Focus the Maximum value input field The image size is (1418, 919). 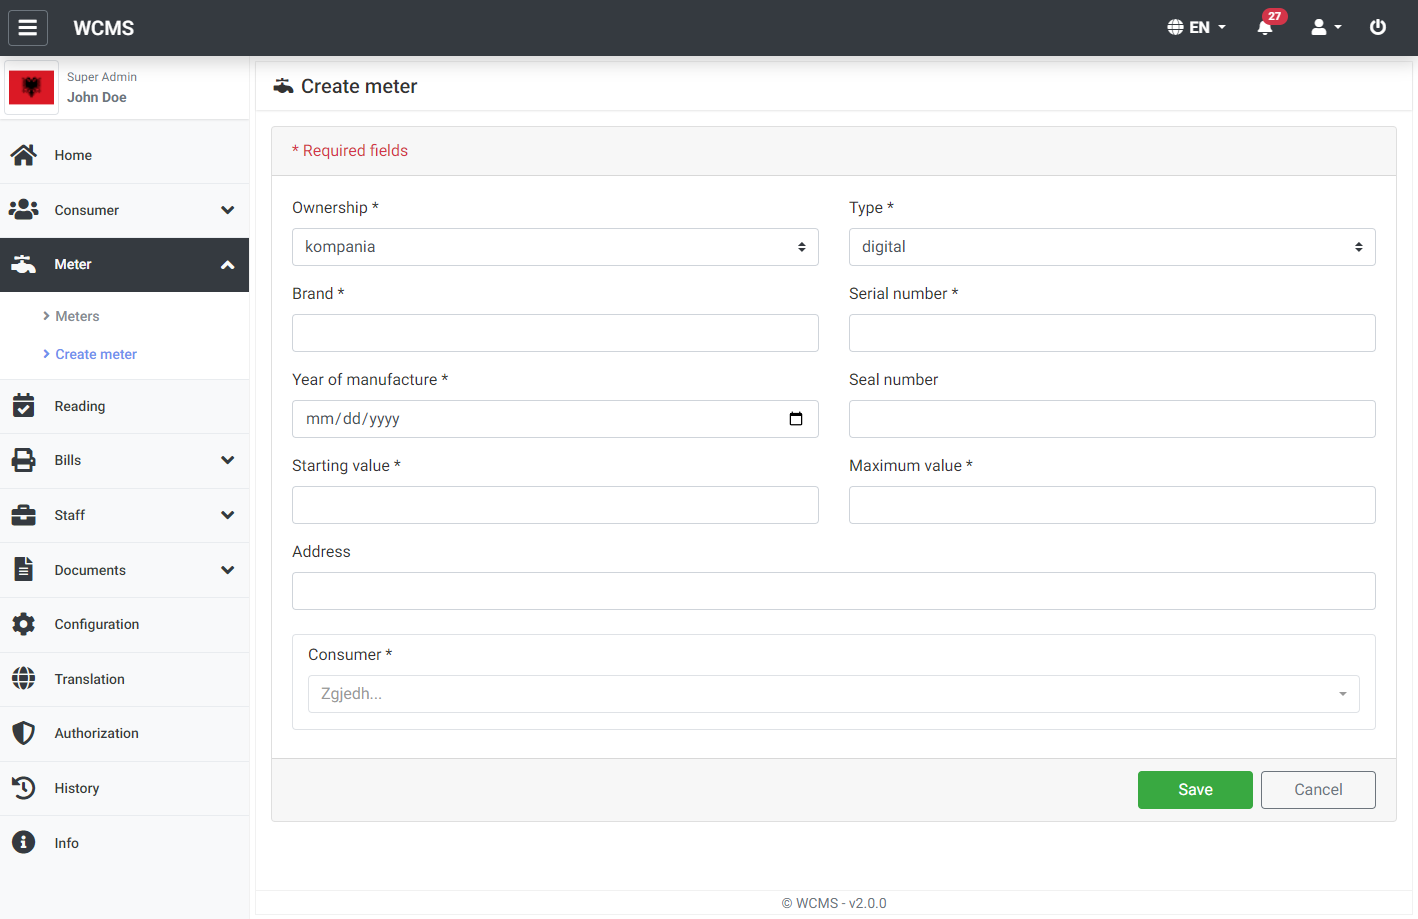tap(1112, 505)
